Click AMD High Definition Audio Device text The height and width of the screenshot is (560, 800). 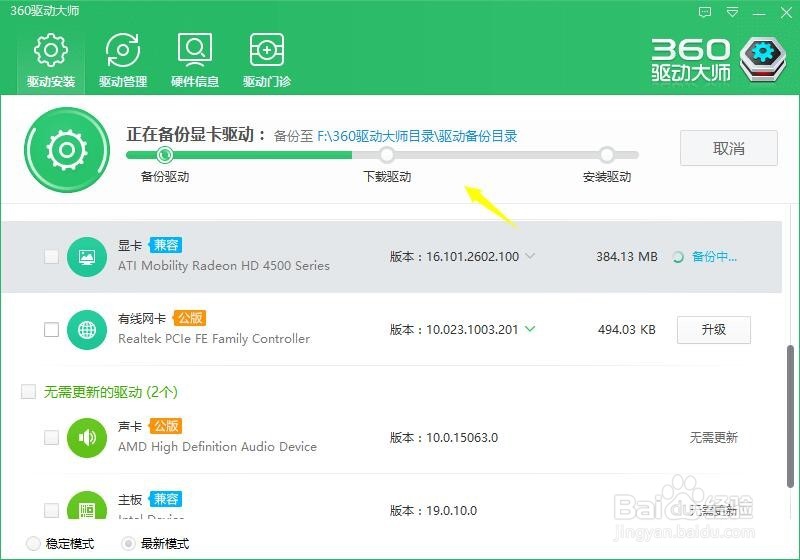(x=217, y=447)
